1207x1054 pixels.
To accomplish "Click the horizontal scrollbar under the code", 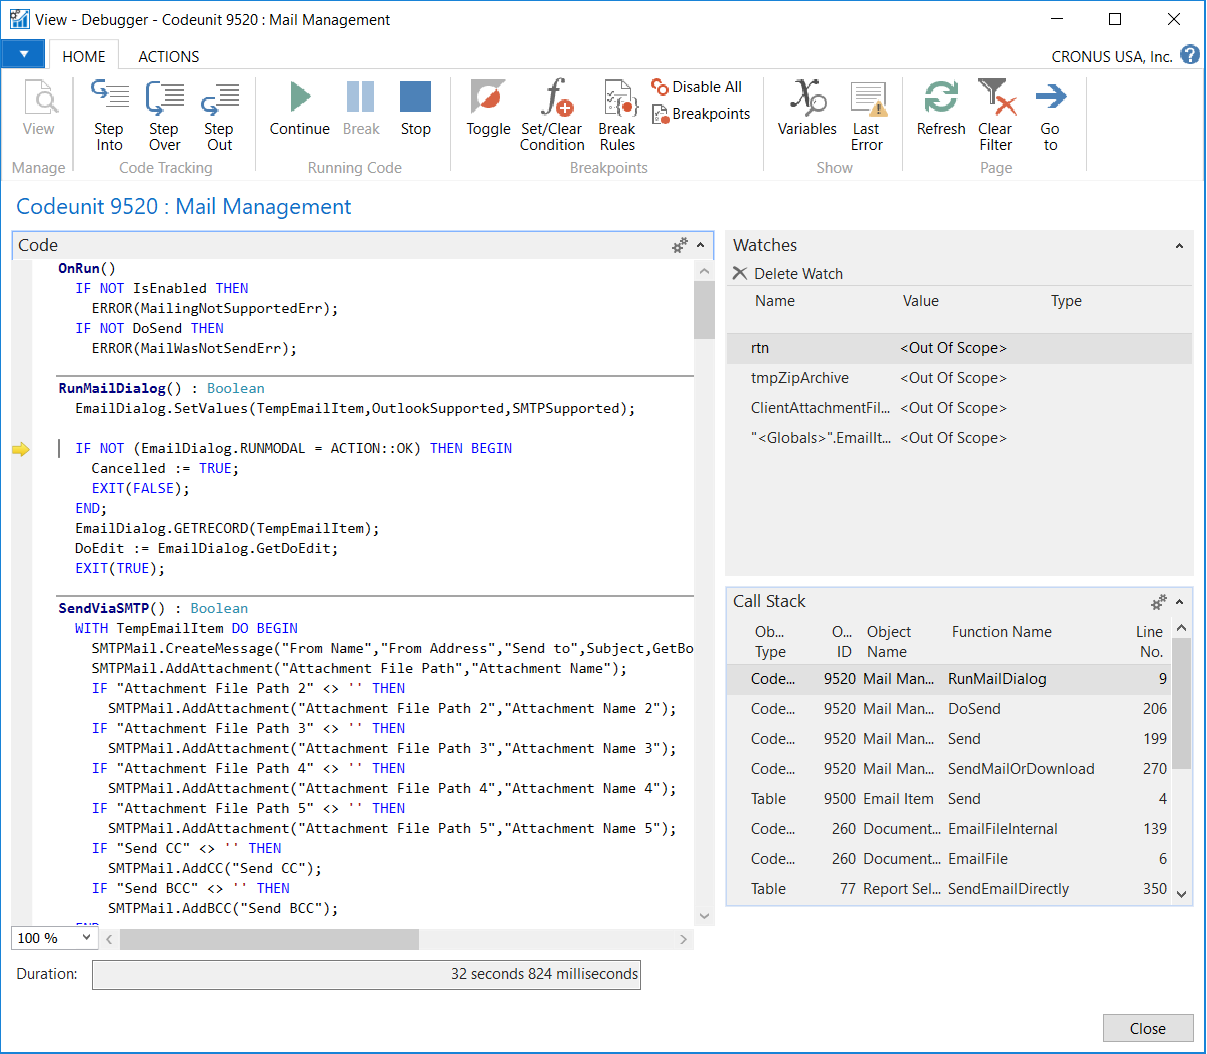I will [270, 939].
